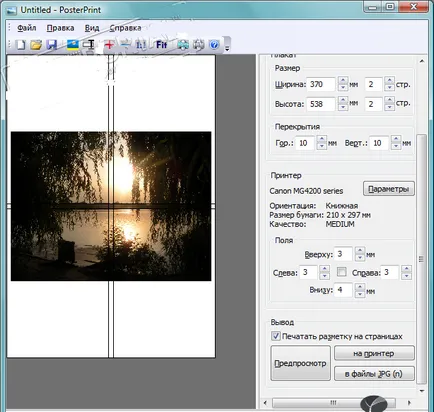The width and height of the screenshot is (434, 412).
Task: Click the Параметры printer button
Action: click(x=388, y=189)
